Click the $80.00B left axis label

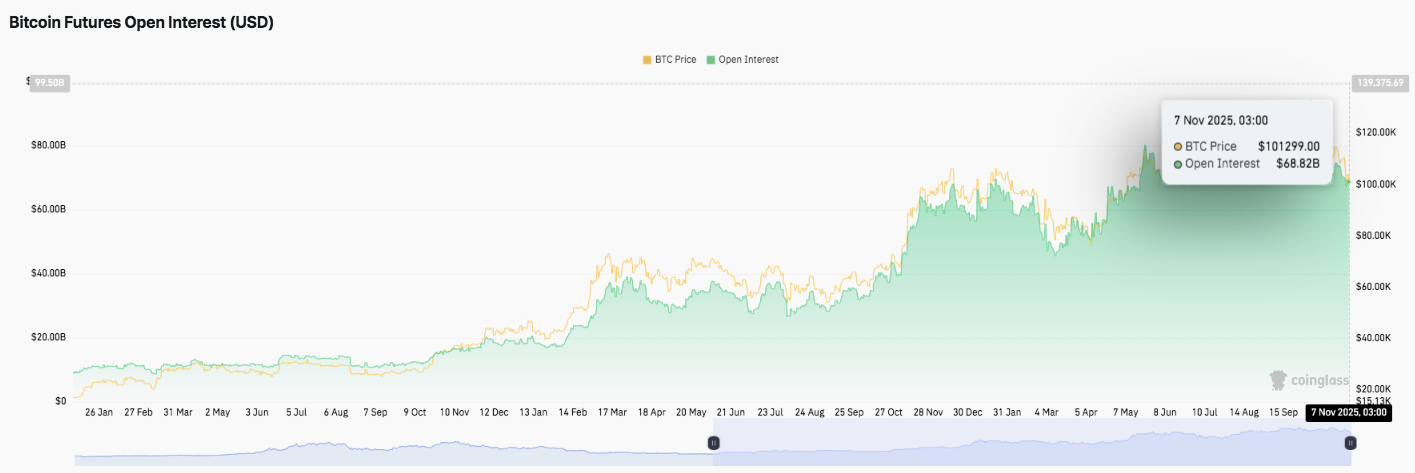coord(48,145)
